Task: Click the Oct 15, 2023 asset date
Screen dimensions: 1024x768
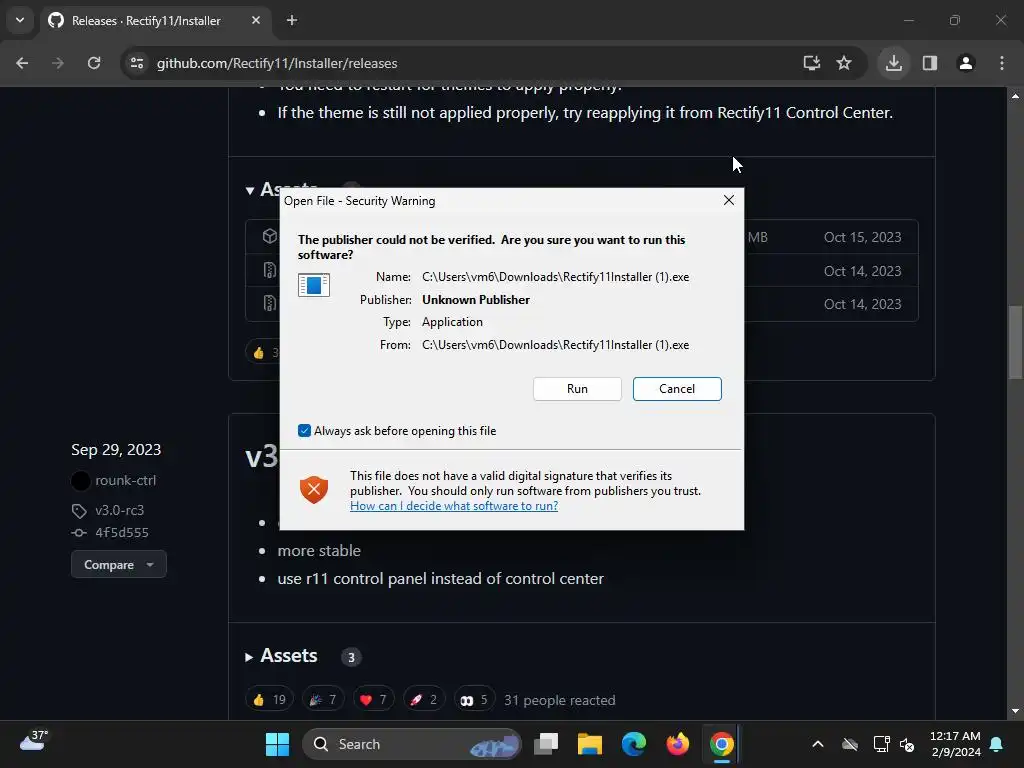Action: (x=862, y=237)
